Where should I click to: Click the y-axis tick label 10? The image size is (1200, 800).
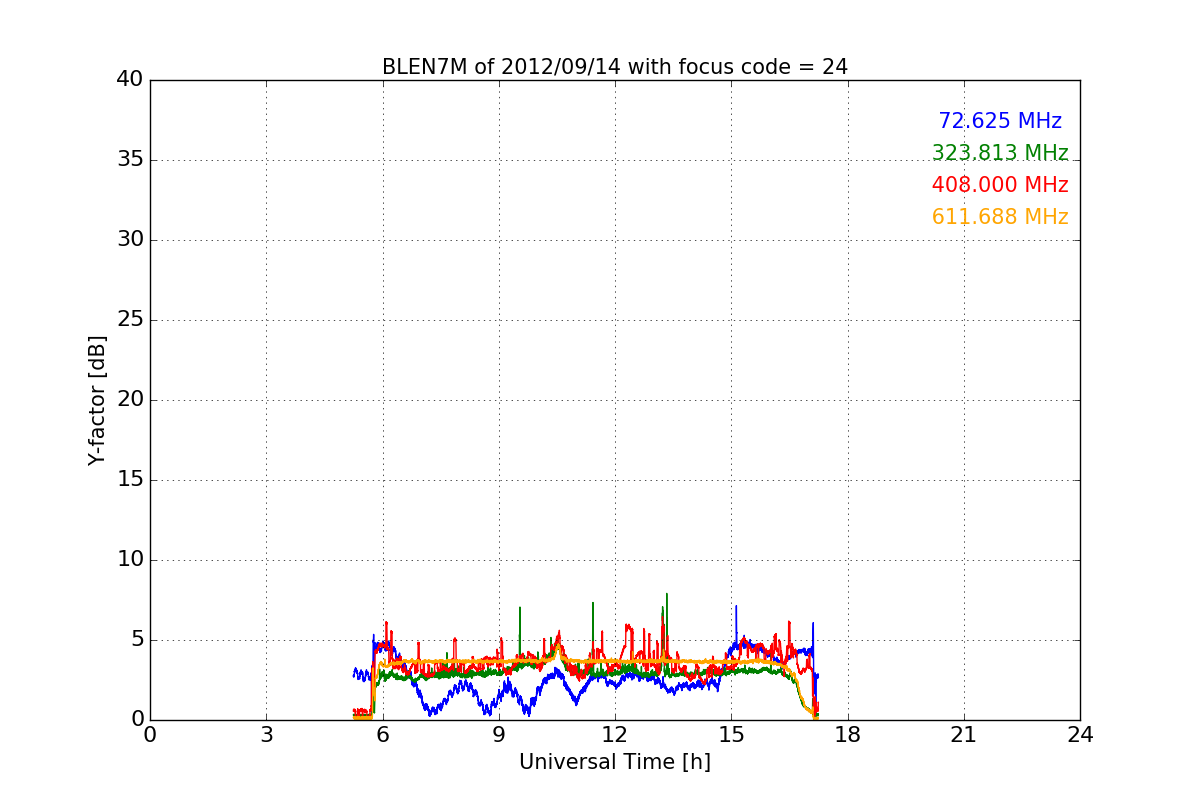tap(130, 560)
